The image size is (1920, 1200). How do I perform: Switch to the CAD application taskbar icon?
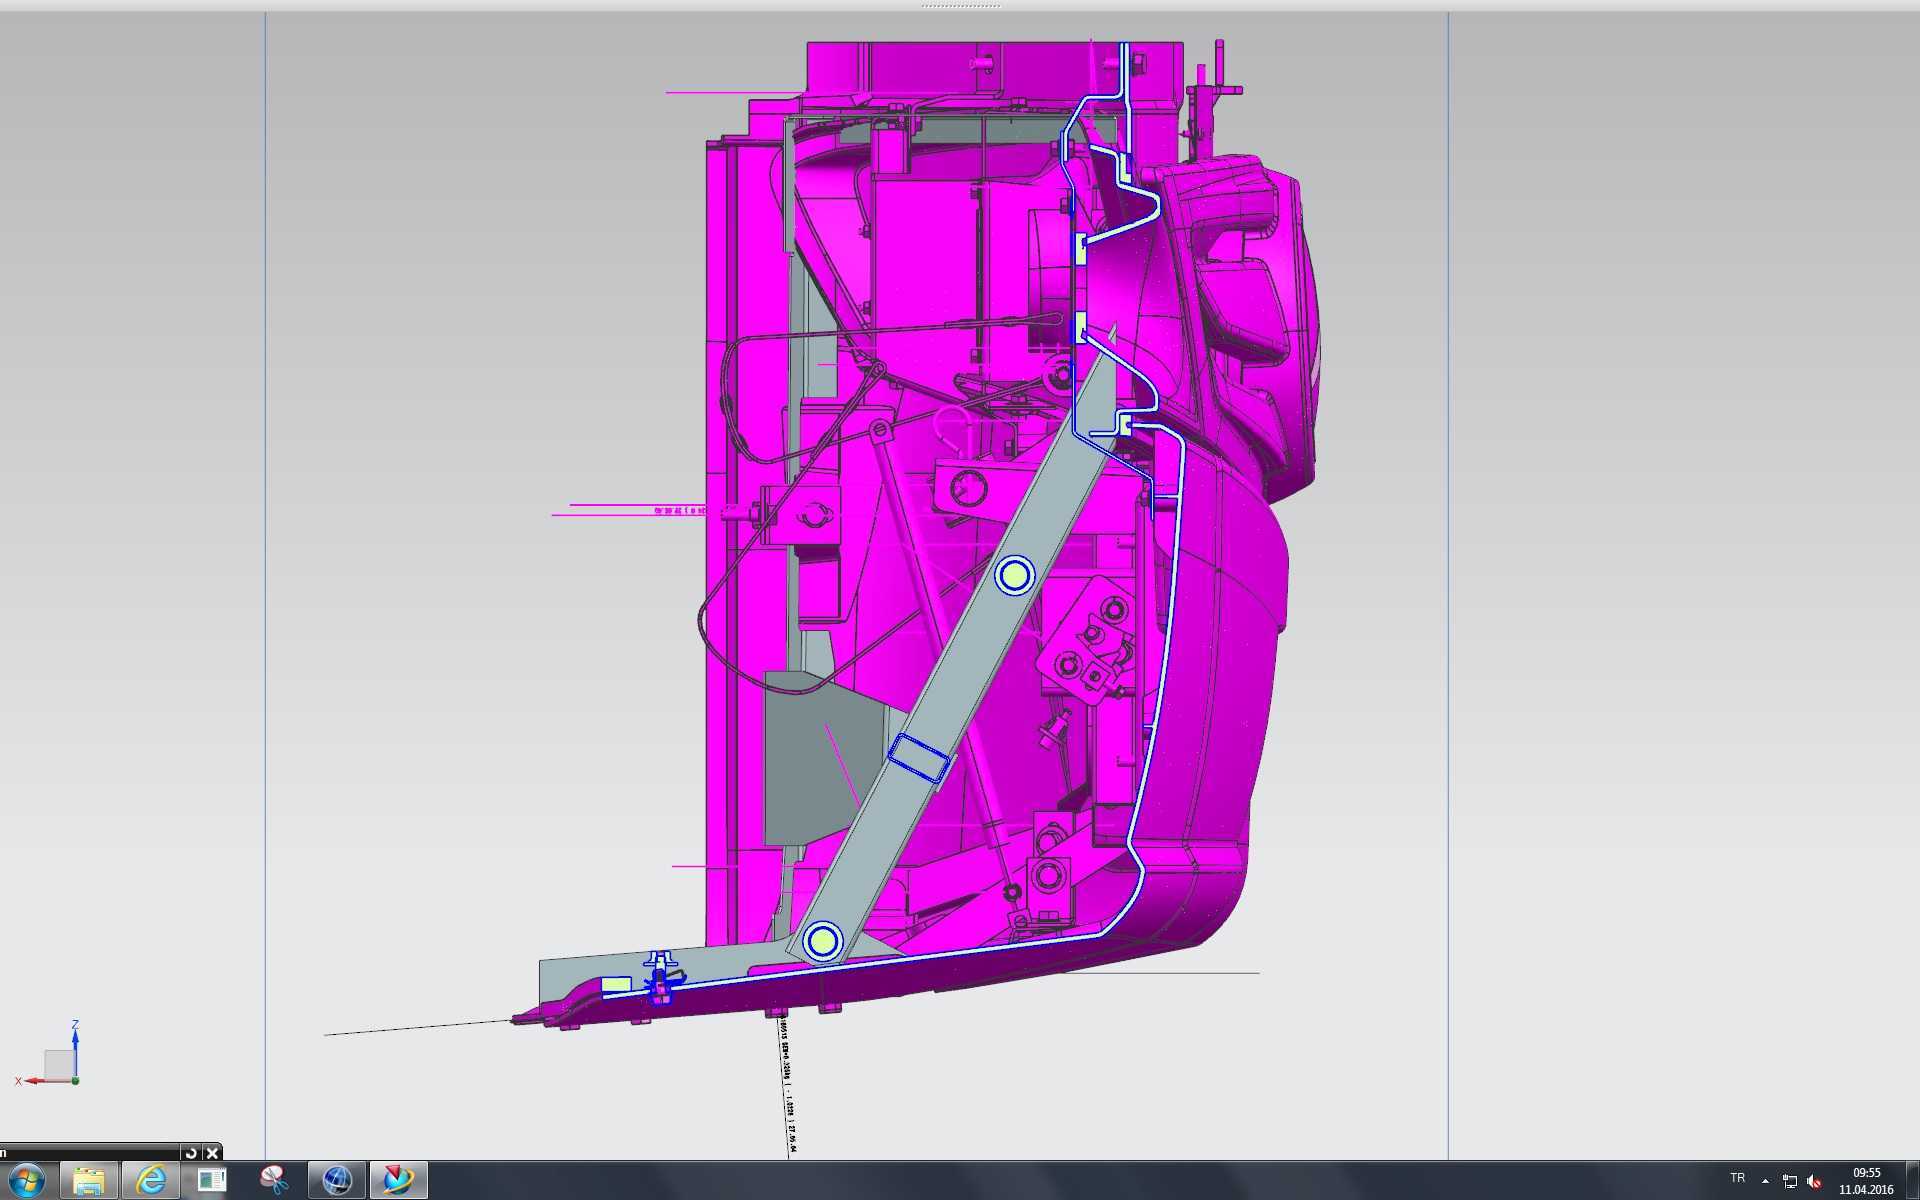point(399,1181)
